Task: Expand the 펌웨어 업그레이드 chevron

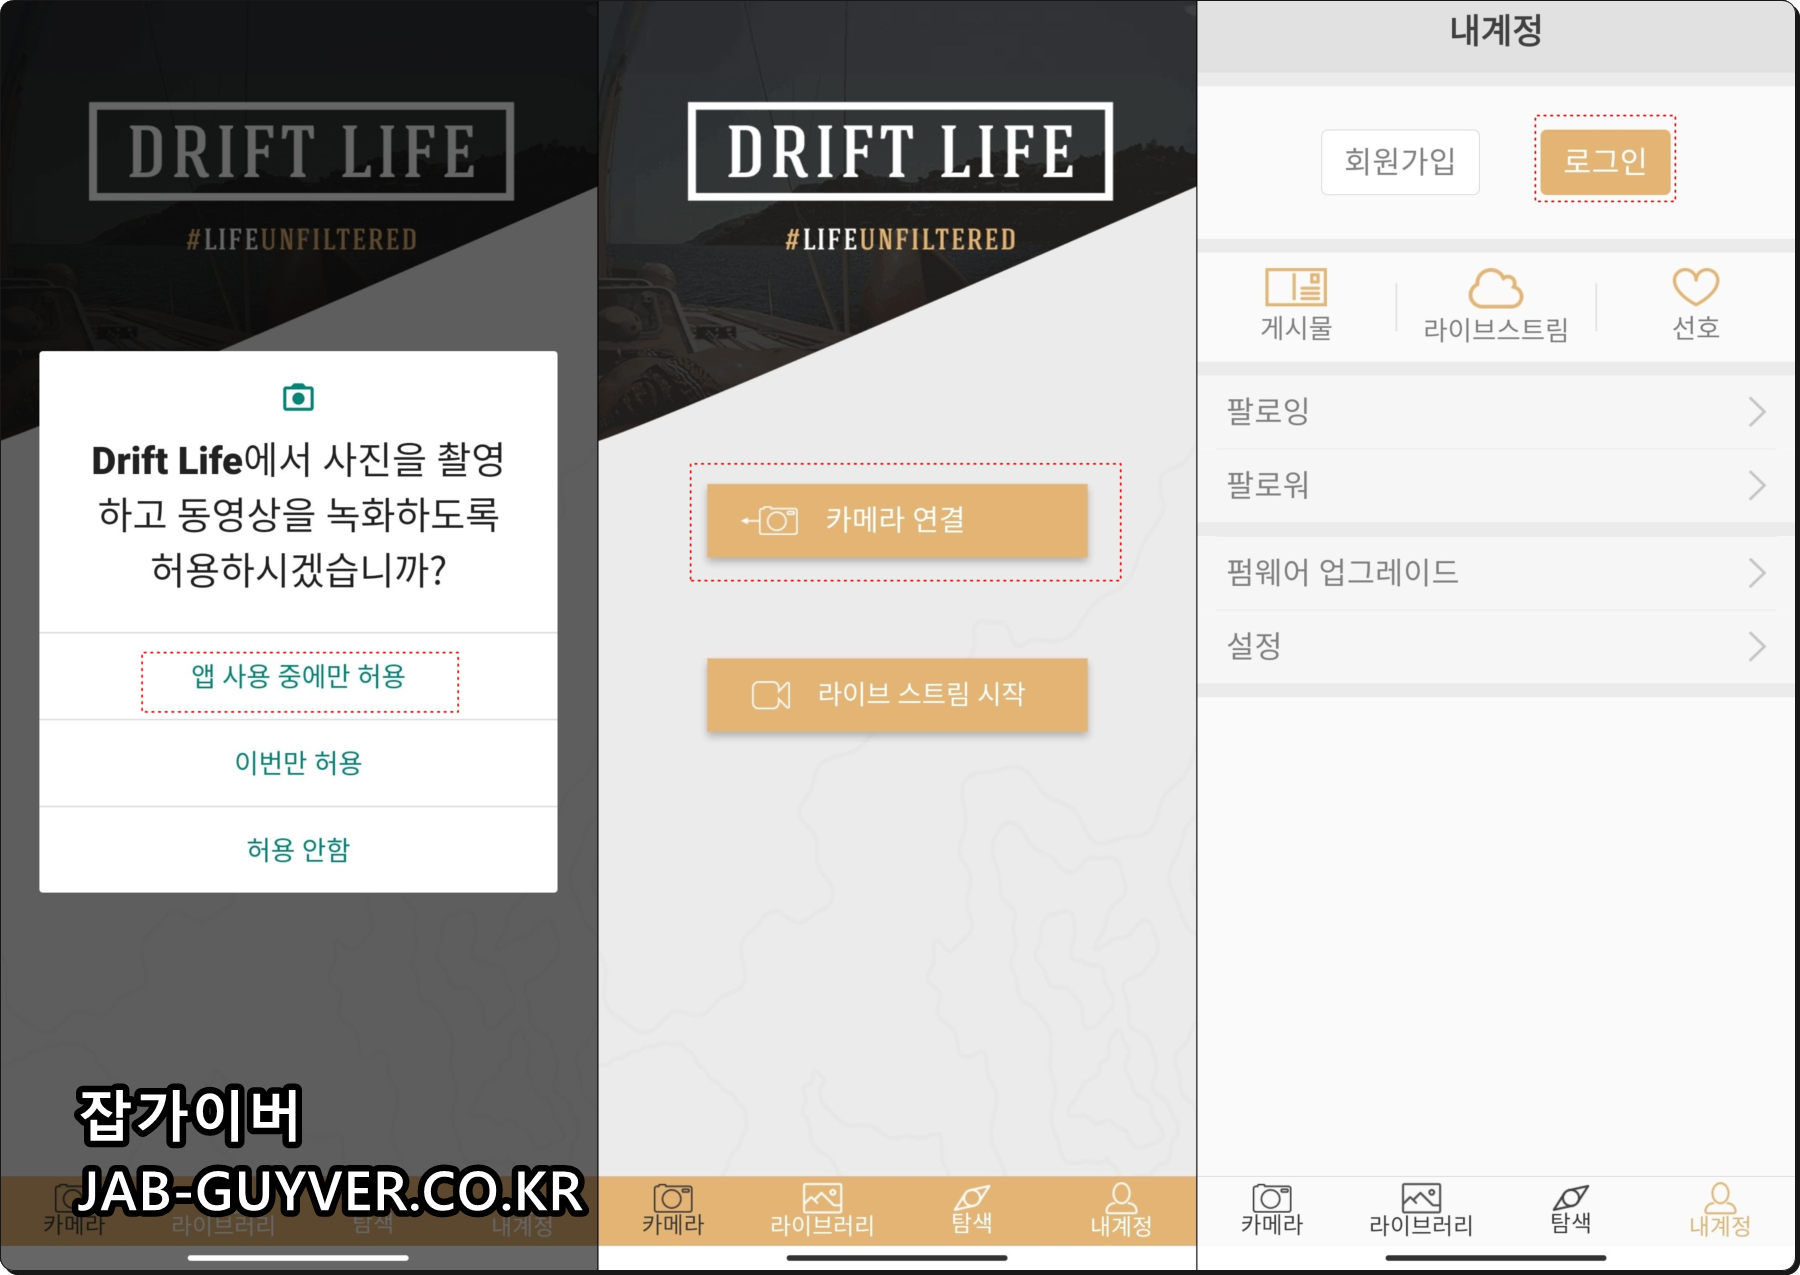Action: (x=1757, y=572)
